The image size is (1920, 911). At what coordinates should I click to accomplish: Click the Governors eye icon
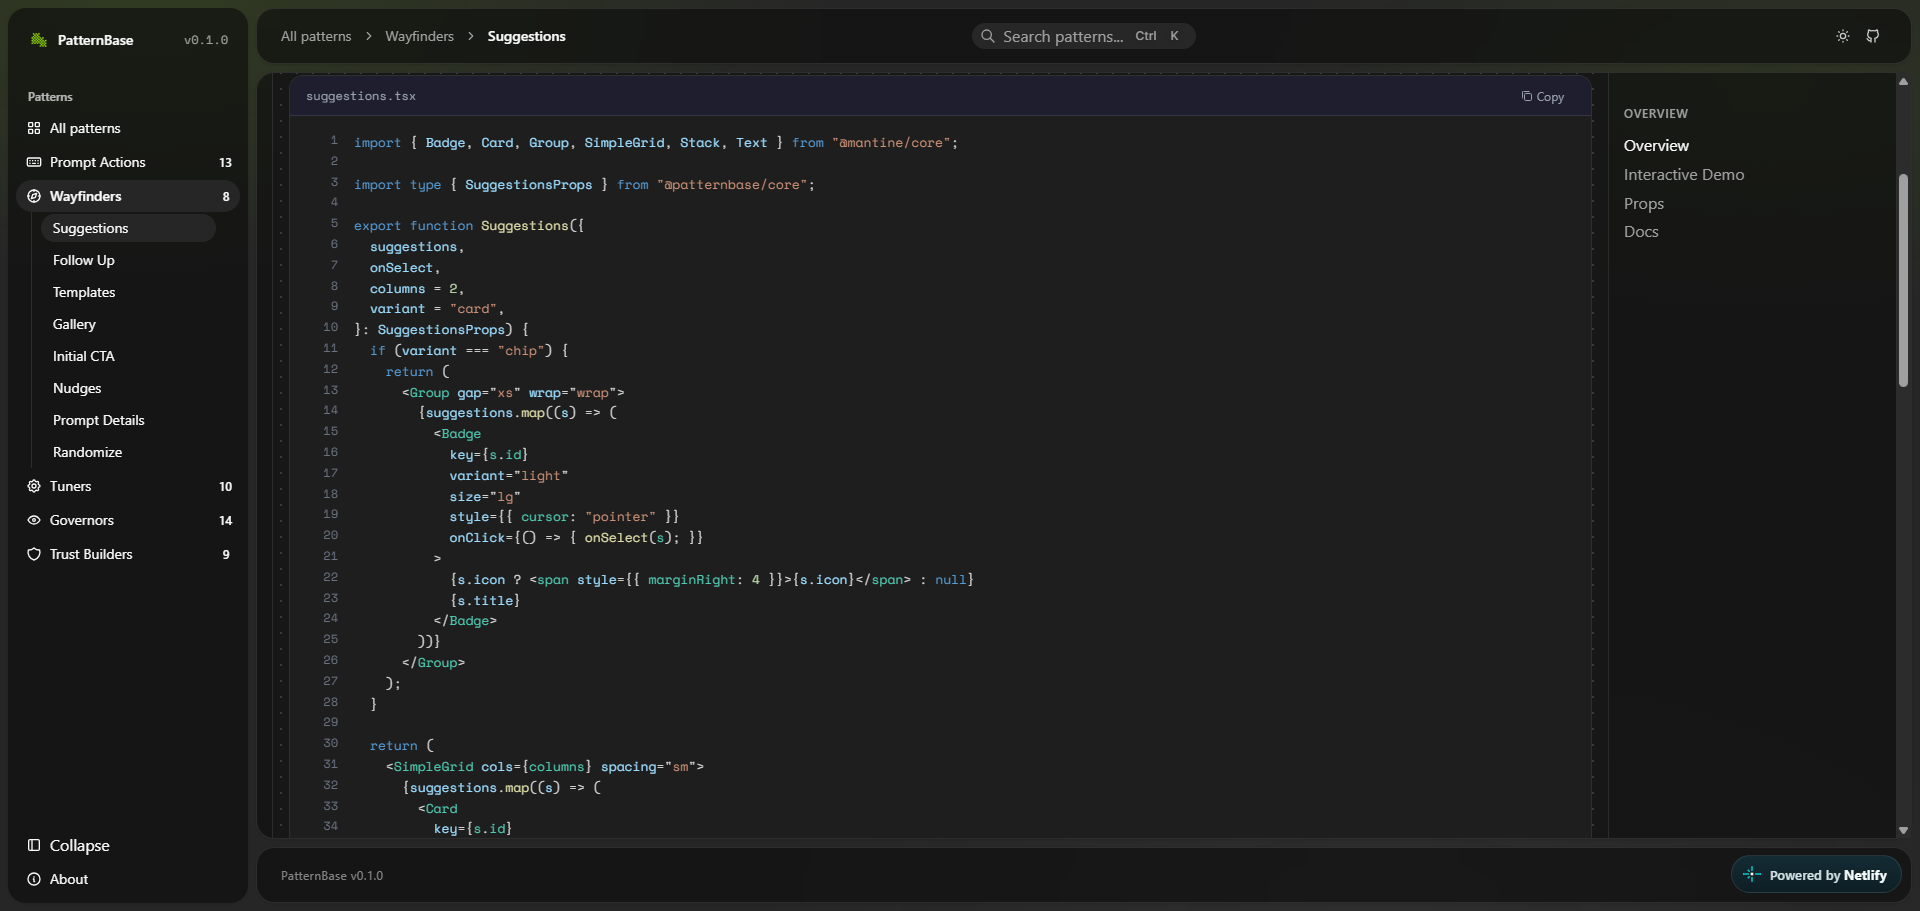(34, 520)
